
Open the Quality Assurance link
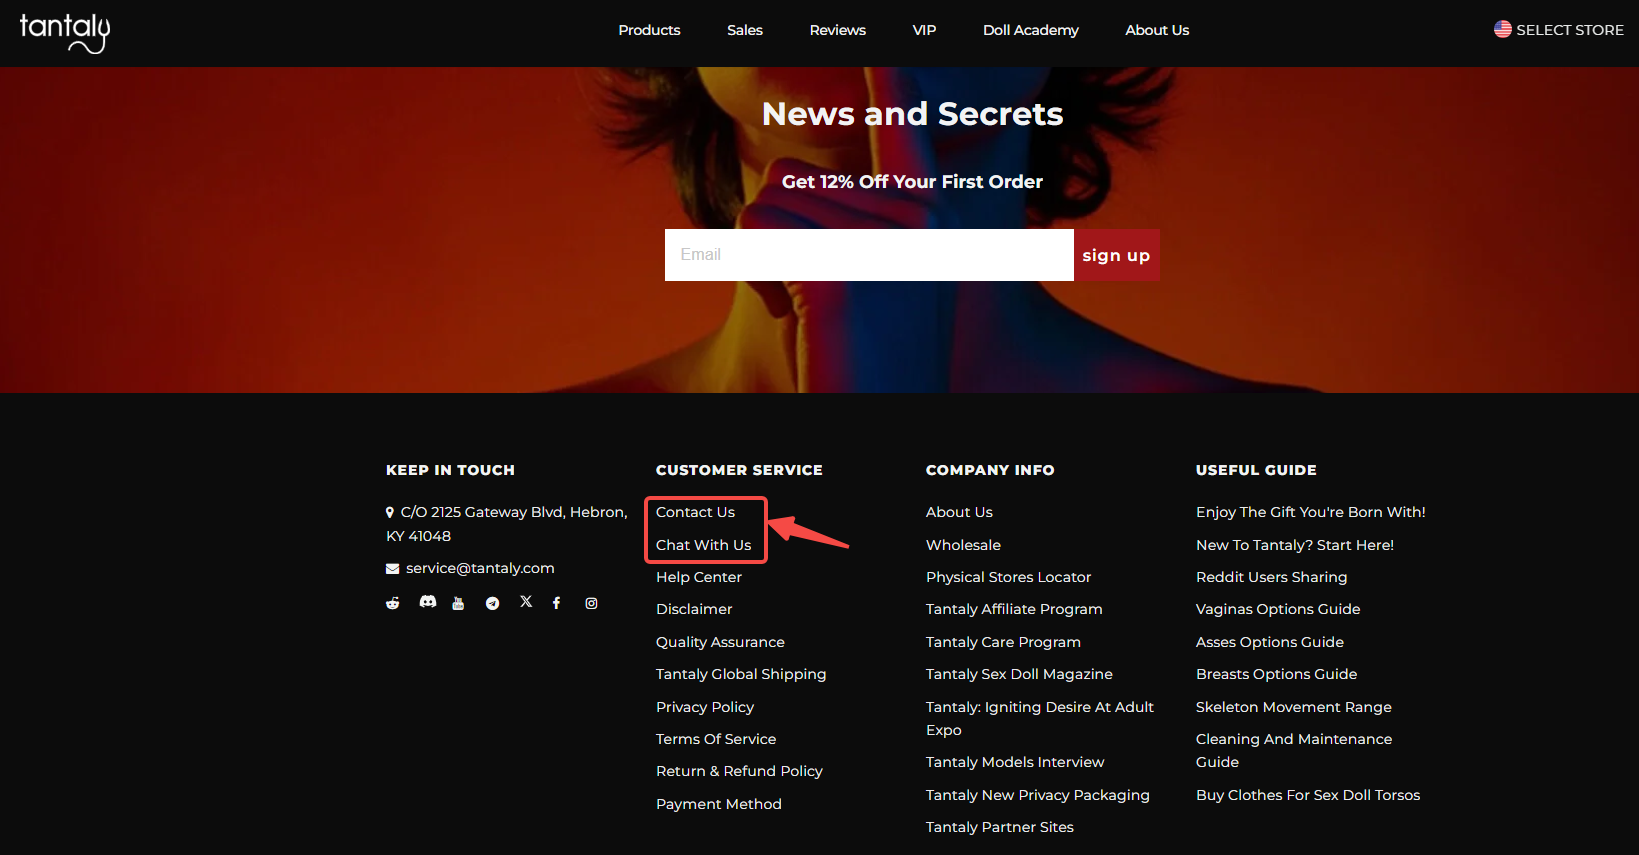(x=720, y=642)
